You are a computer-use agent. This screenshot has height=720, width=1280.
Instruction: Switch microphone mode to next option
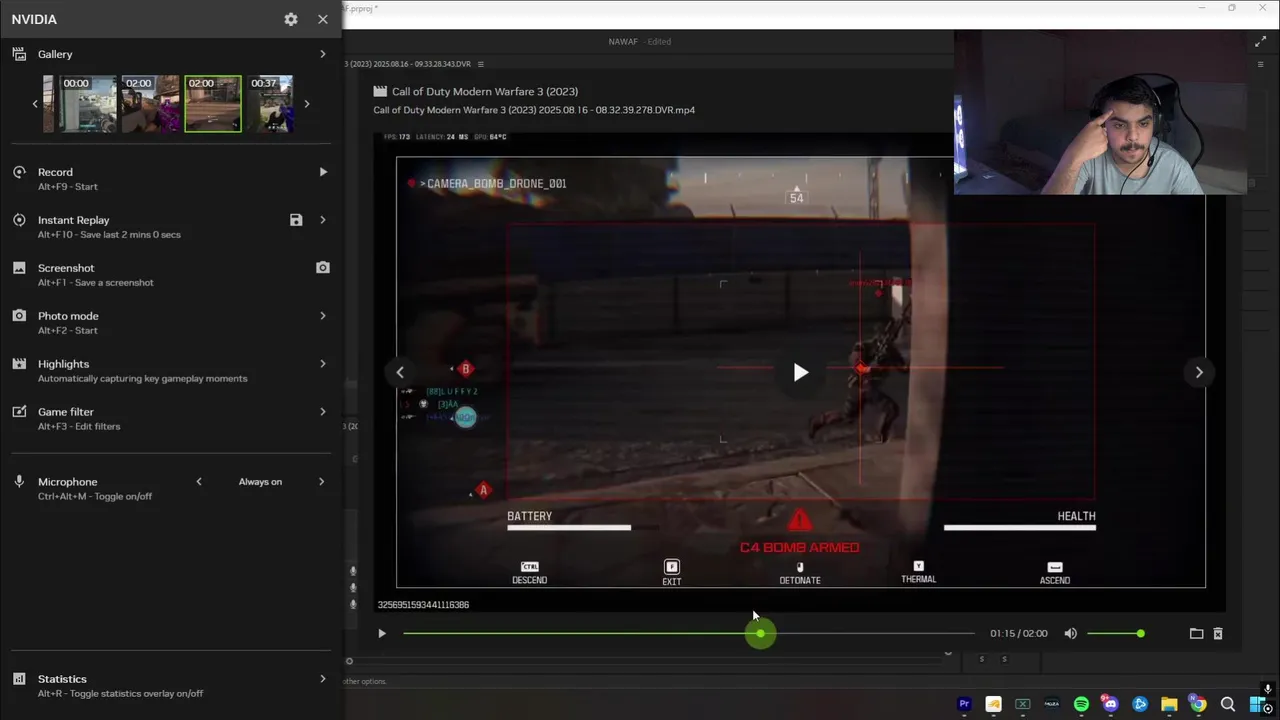321,482
